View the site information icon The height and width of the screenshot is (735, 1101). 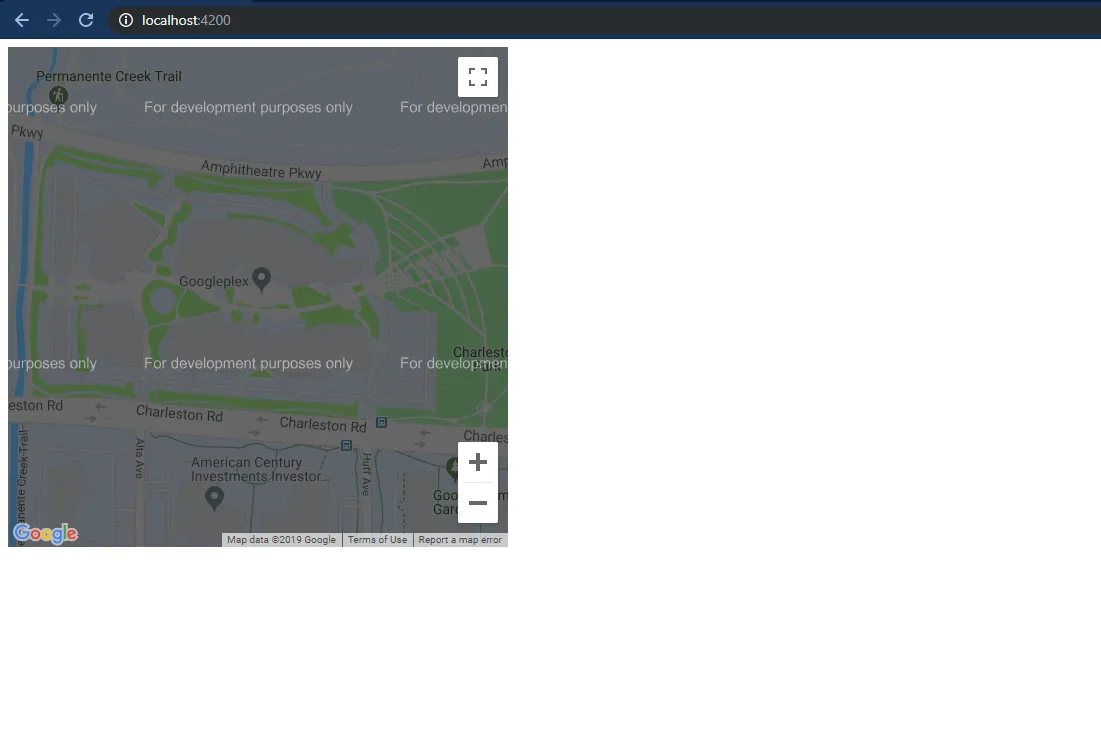[x=126, y=20]
